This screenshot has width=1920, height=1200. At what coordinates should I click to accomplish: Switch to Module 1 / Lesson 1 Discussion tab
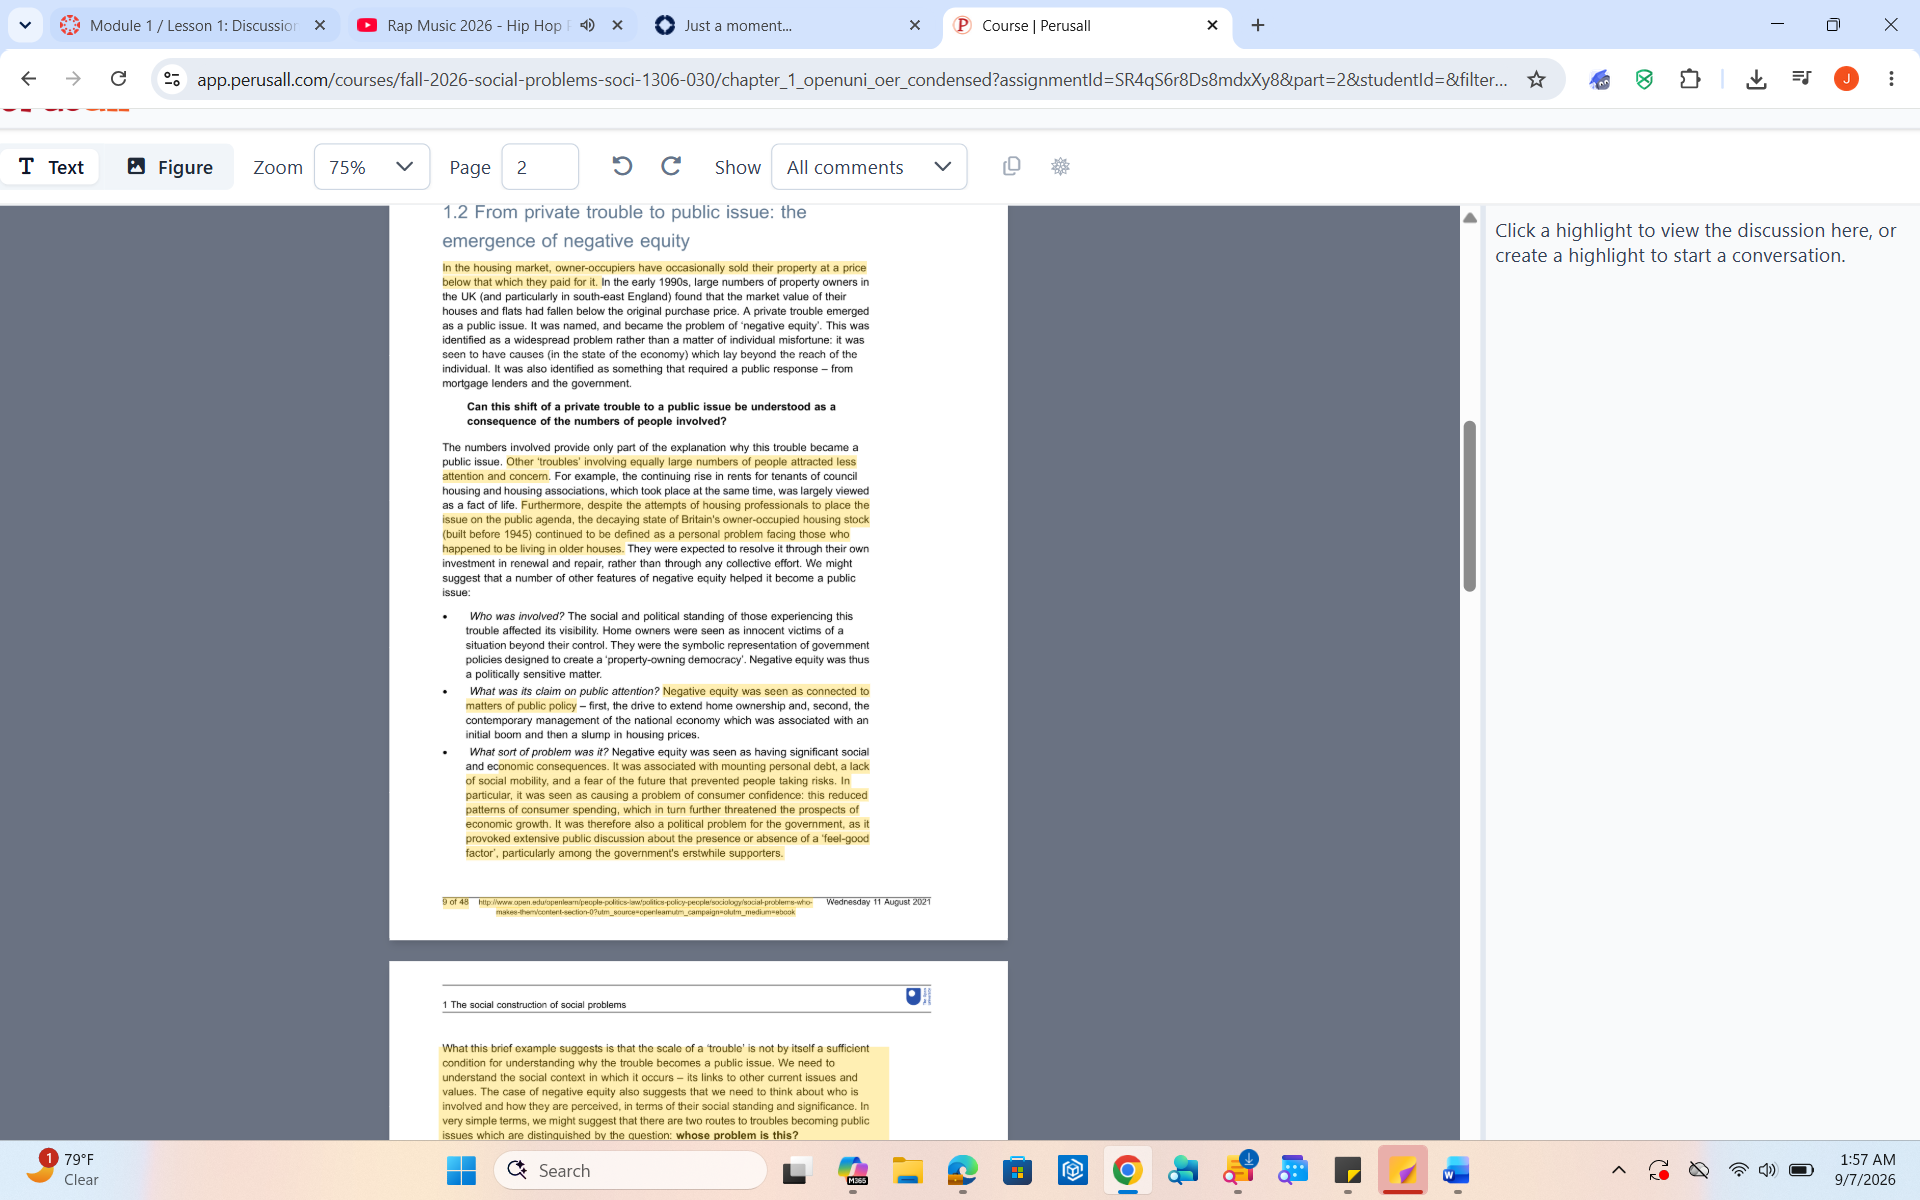coord(194,25)
